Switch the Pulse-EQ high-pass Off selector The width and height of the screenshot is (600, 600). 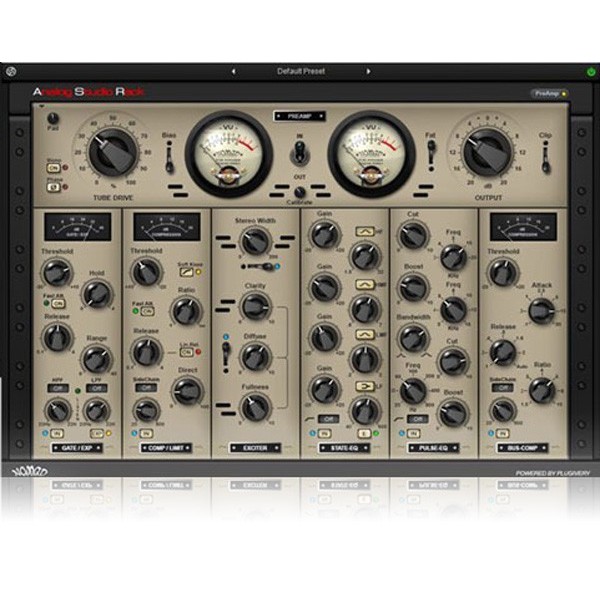417,419
